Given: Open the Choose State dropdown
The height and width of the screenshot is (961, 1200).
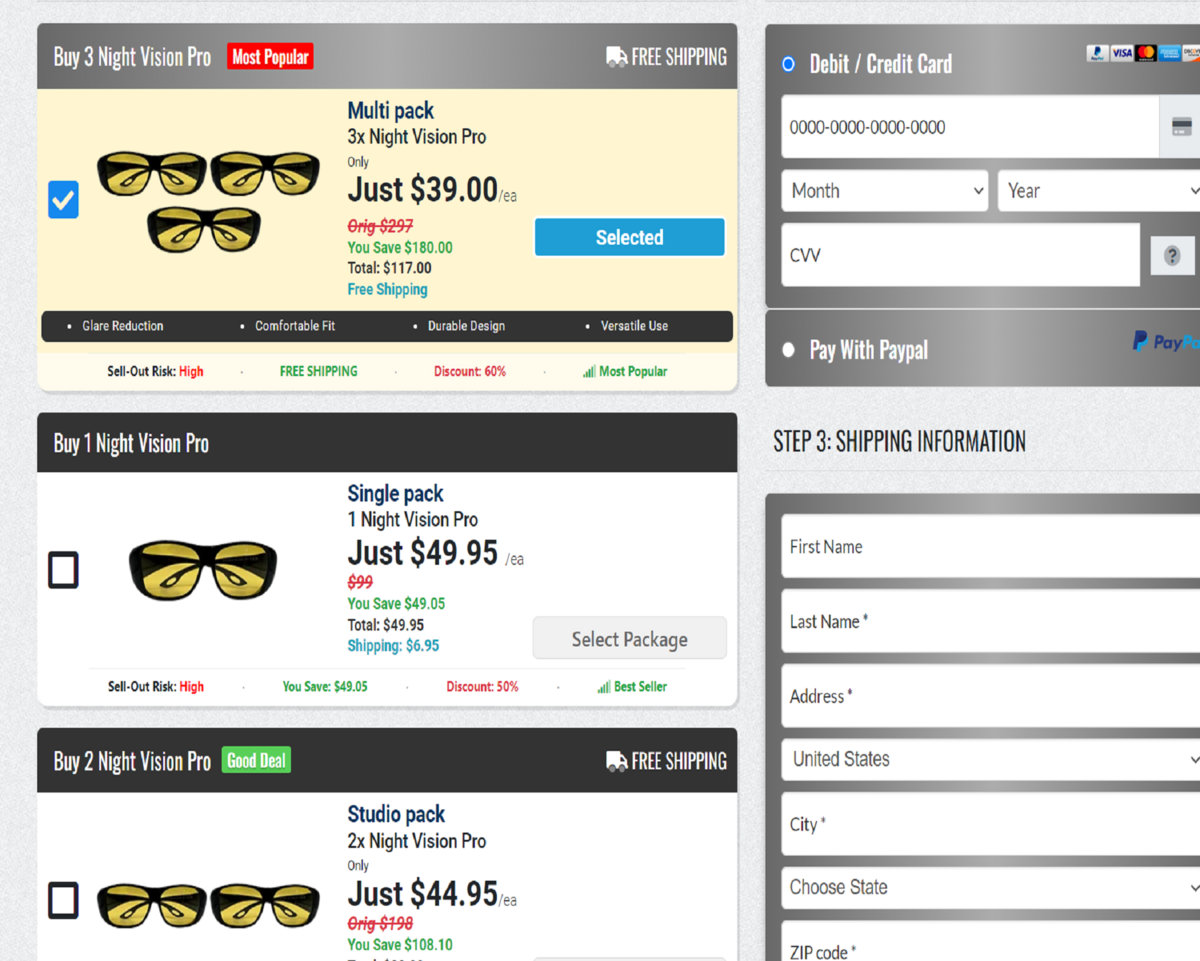Looking at the screenshot, I should [x=990, y=887].
